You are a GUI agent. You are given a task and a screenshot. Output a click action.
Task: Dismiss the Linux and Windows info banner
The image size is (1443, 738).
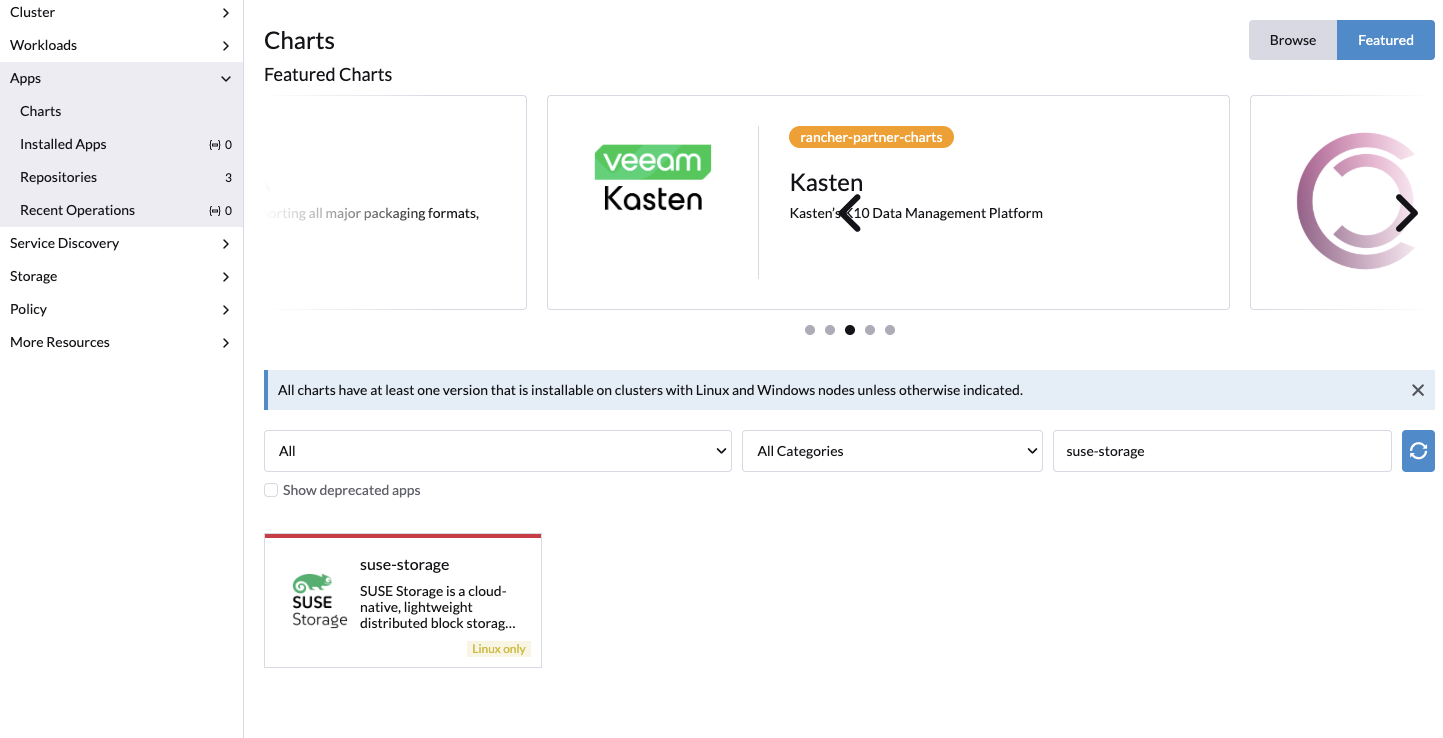click(x=1417, y=390)
